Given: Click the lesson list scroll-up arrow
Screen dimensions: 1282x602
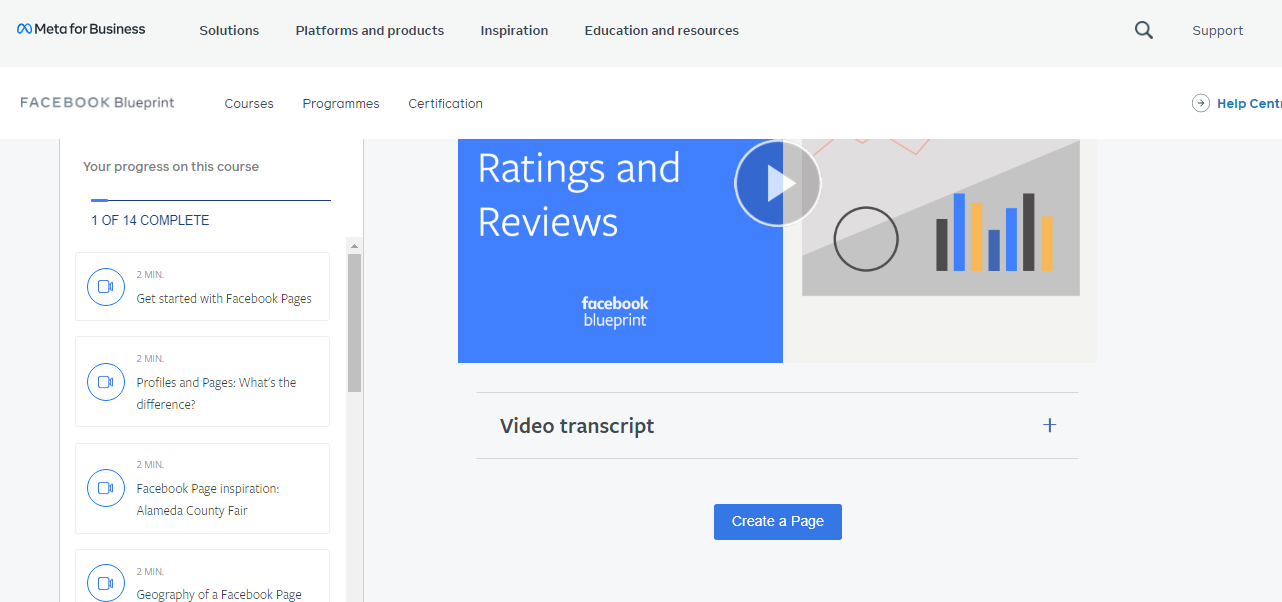Looking at the screenshot, I should (x=355, y=245).
